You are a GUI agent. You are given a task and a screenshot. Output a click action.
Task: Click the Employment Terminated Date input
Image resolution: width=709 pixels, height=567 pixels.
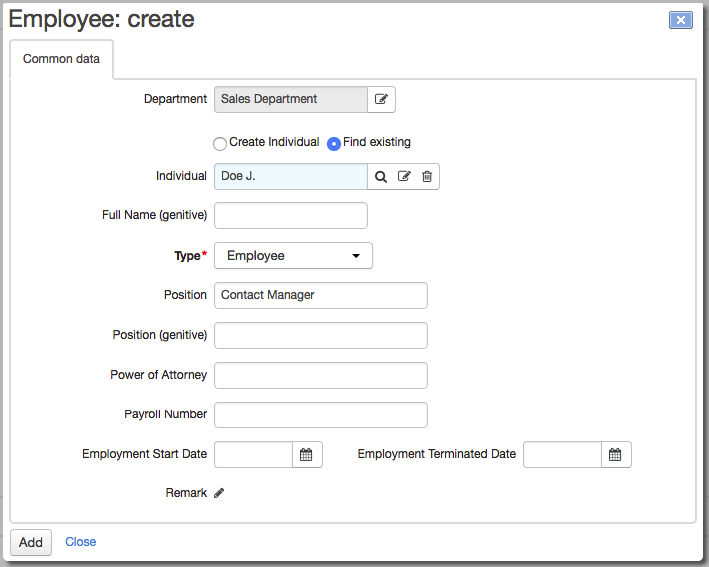pyautogui.click(x=562, y=454)
